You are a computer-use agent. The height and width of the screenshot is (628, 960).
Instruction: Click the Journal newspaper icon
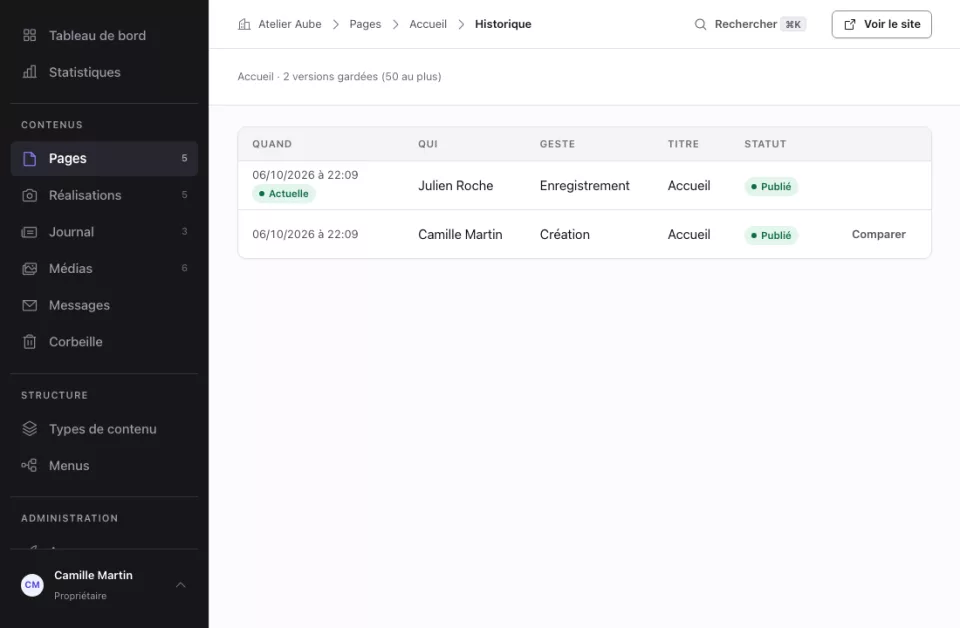29,232
